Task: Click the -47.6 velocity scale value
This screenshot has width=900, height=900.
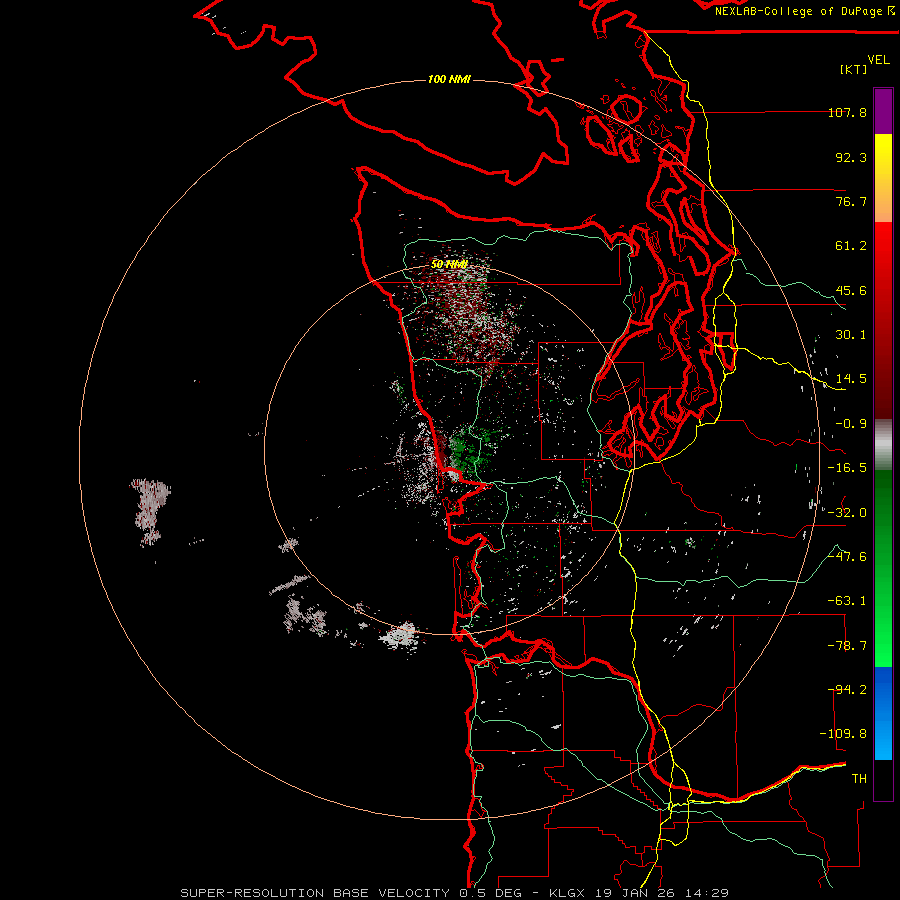Action: point(847,557)
